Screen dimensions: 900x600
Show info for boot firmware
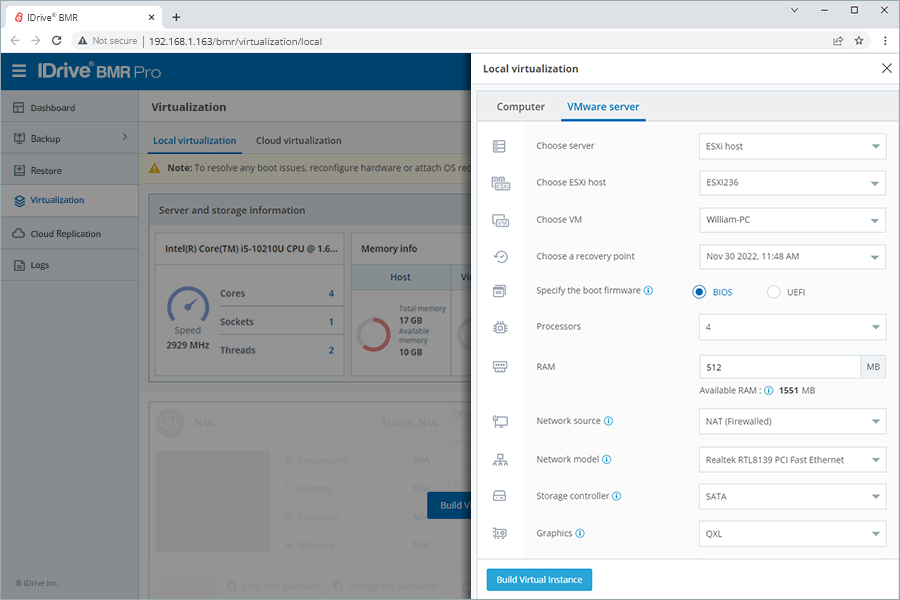pos(648,291)
